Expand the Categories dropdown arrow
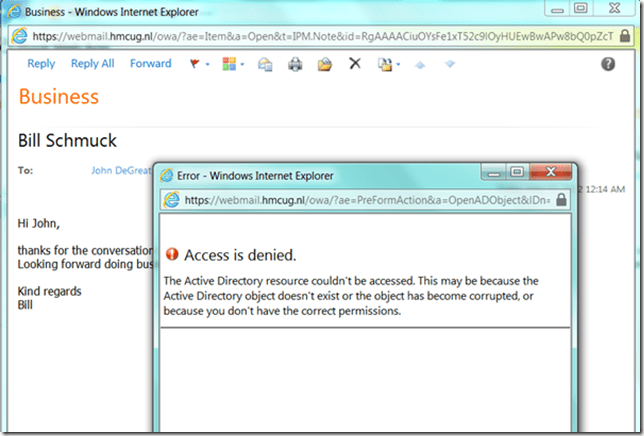Screen dimensions: 644x436 click(243, 65)
